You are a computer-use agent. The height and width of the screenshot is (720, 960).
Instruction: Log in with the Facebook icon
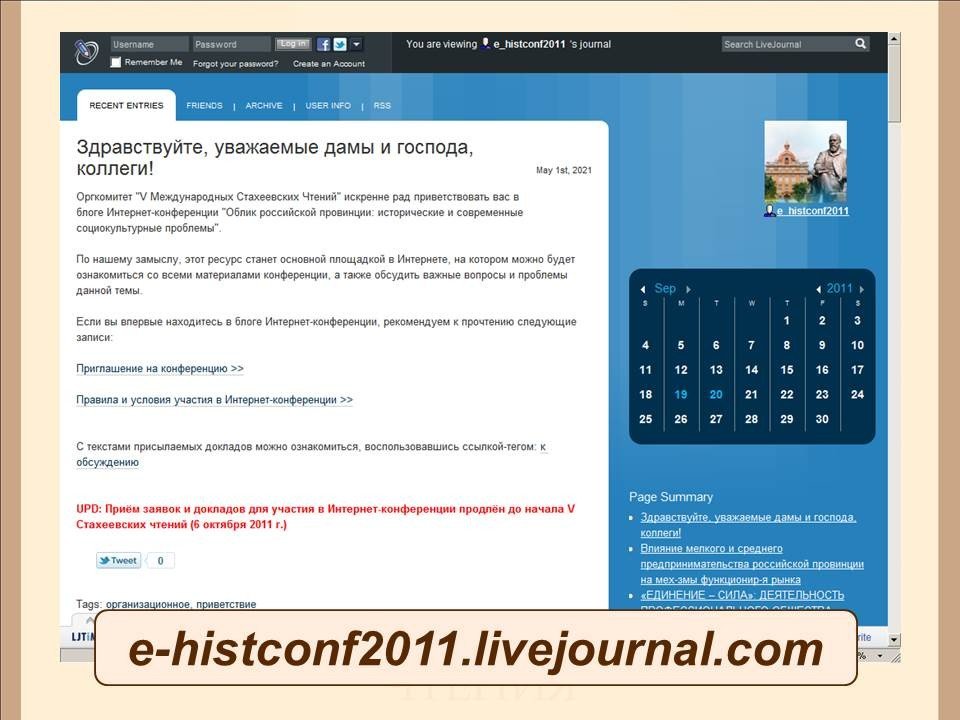324,44
